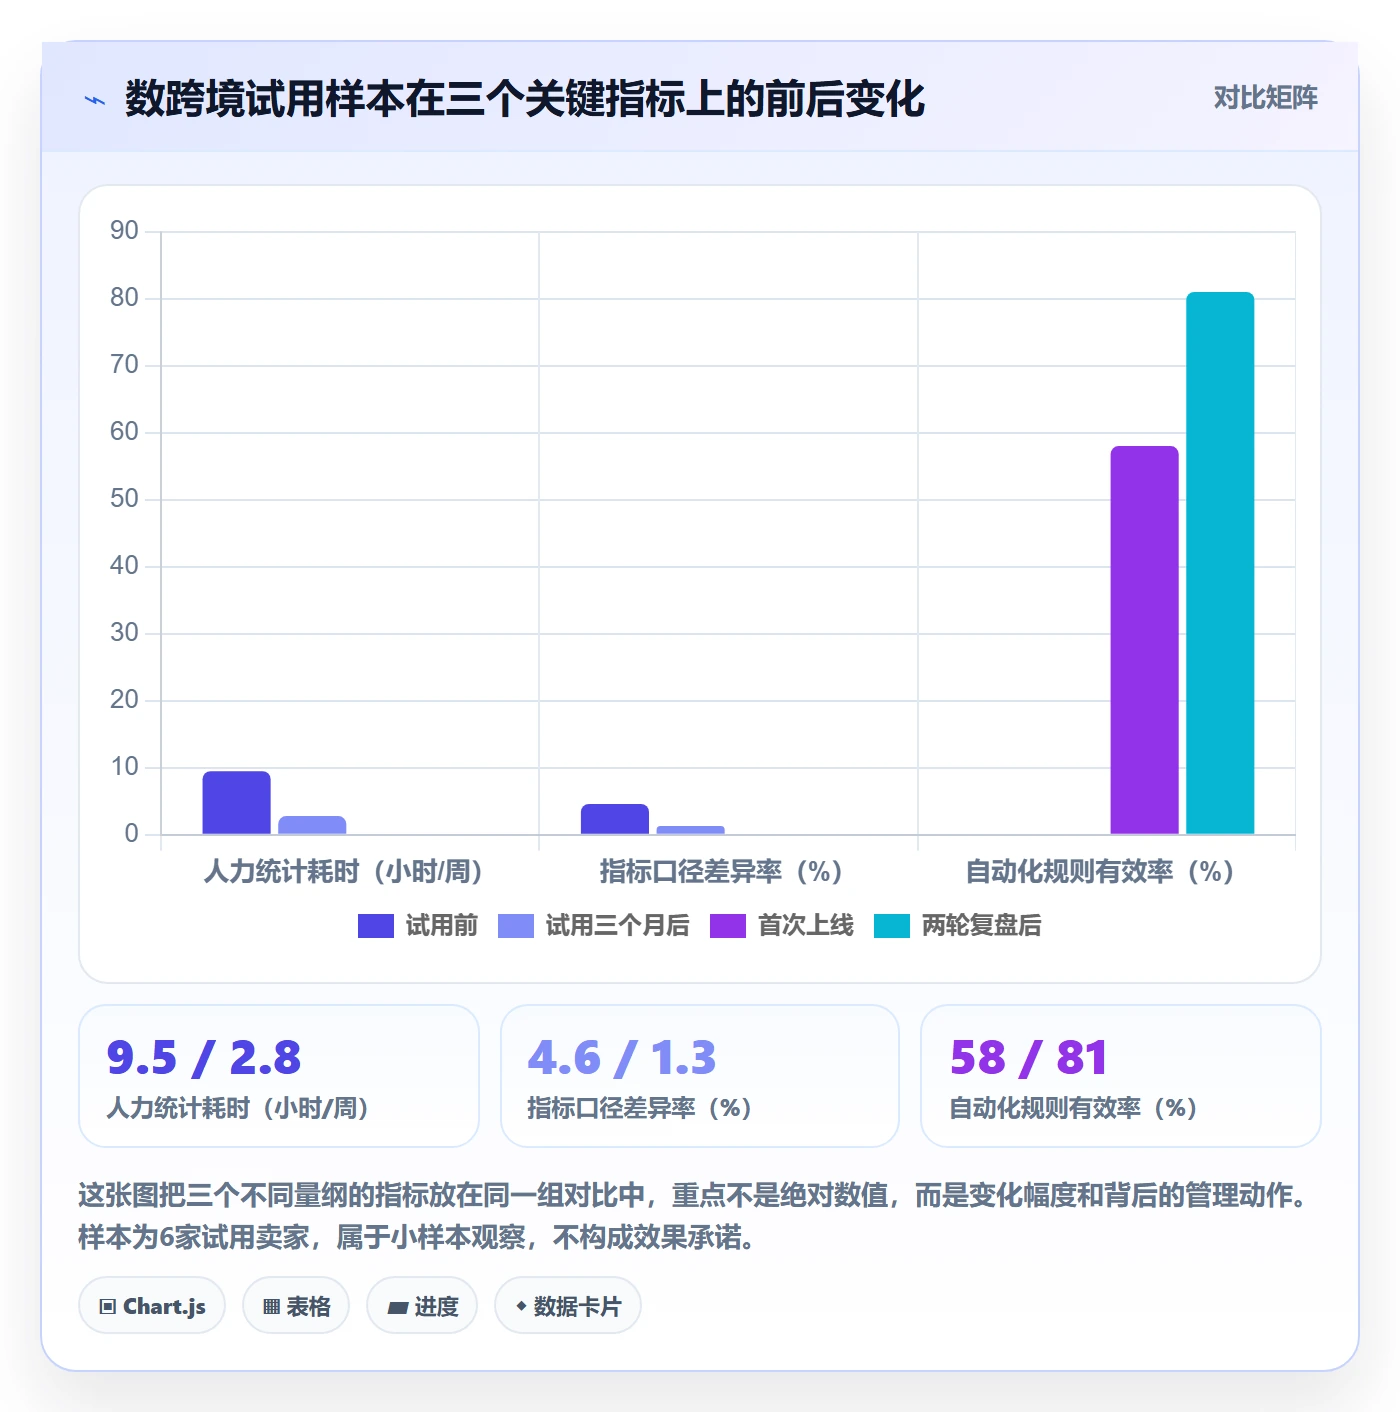Click the 对比矩阵 label in the header
The image size is (1400, 1412).
pyautogui.click(x=1265, y=98)
